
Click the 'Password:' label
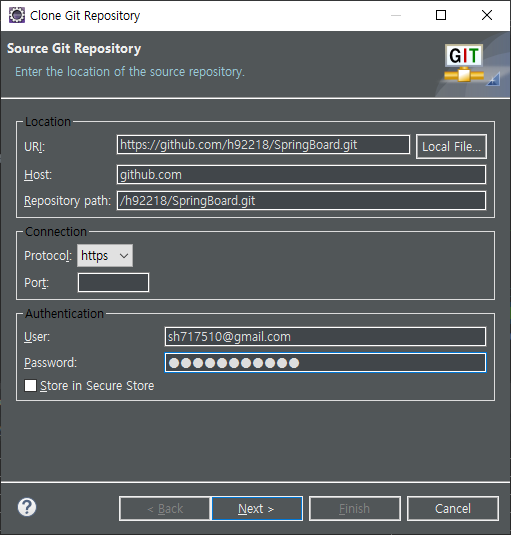pyautogui.click(x=50, y=363)
